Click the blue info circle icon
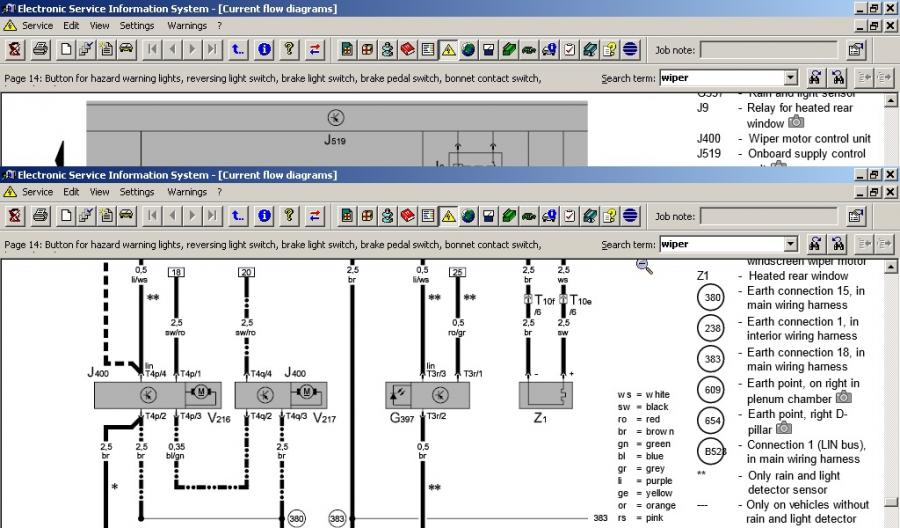Viewport: 900px width, 528px height. point(264,215)
